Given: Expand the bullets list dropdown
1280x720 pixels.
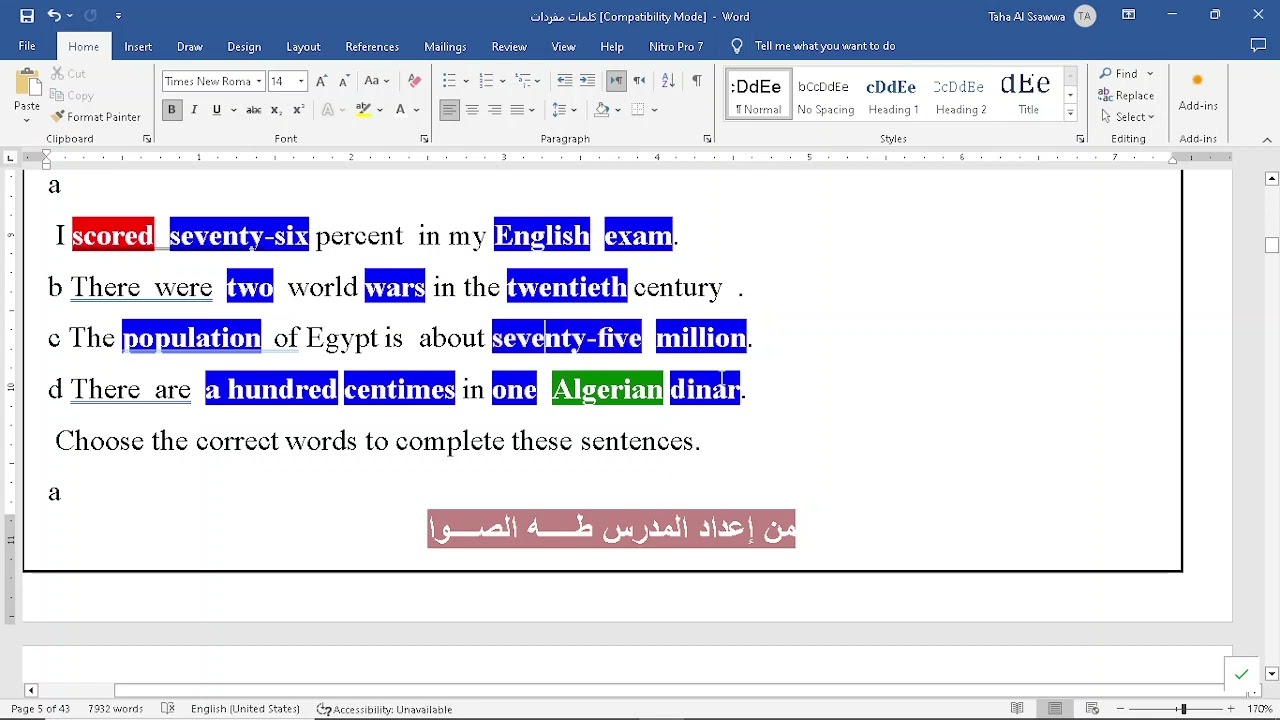Looking at the screenshot, I should [465, 81].
